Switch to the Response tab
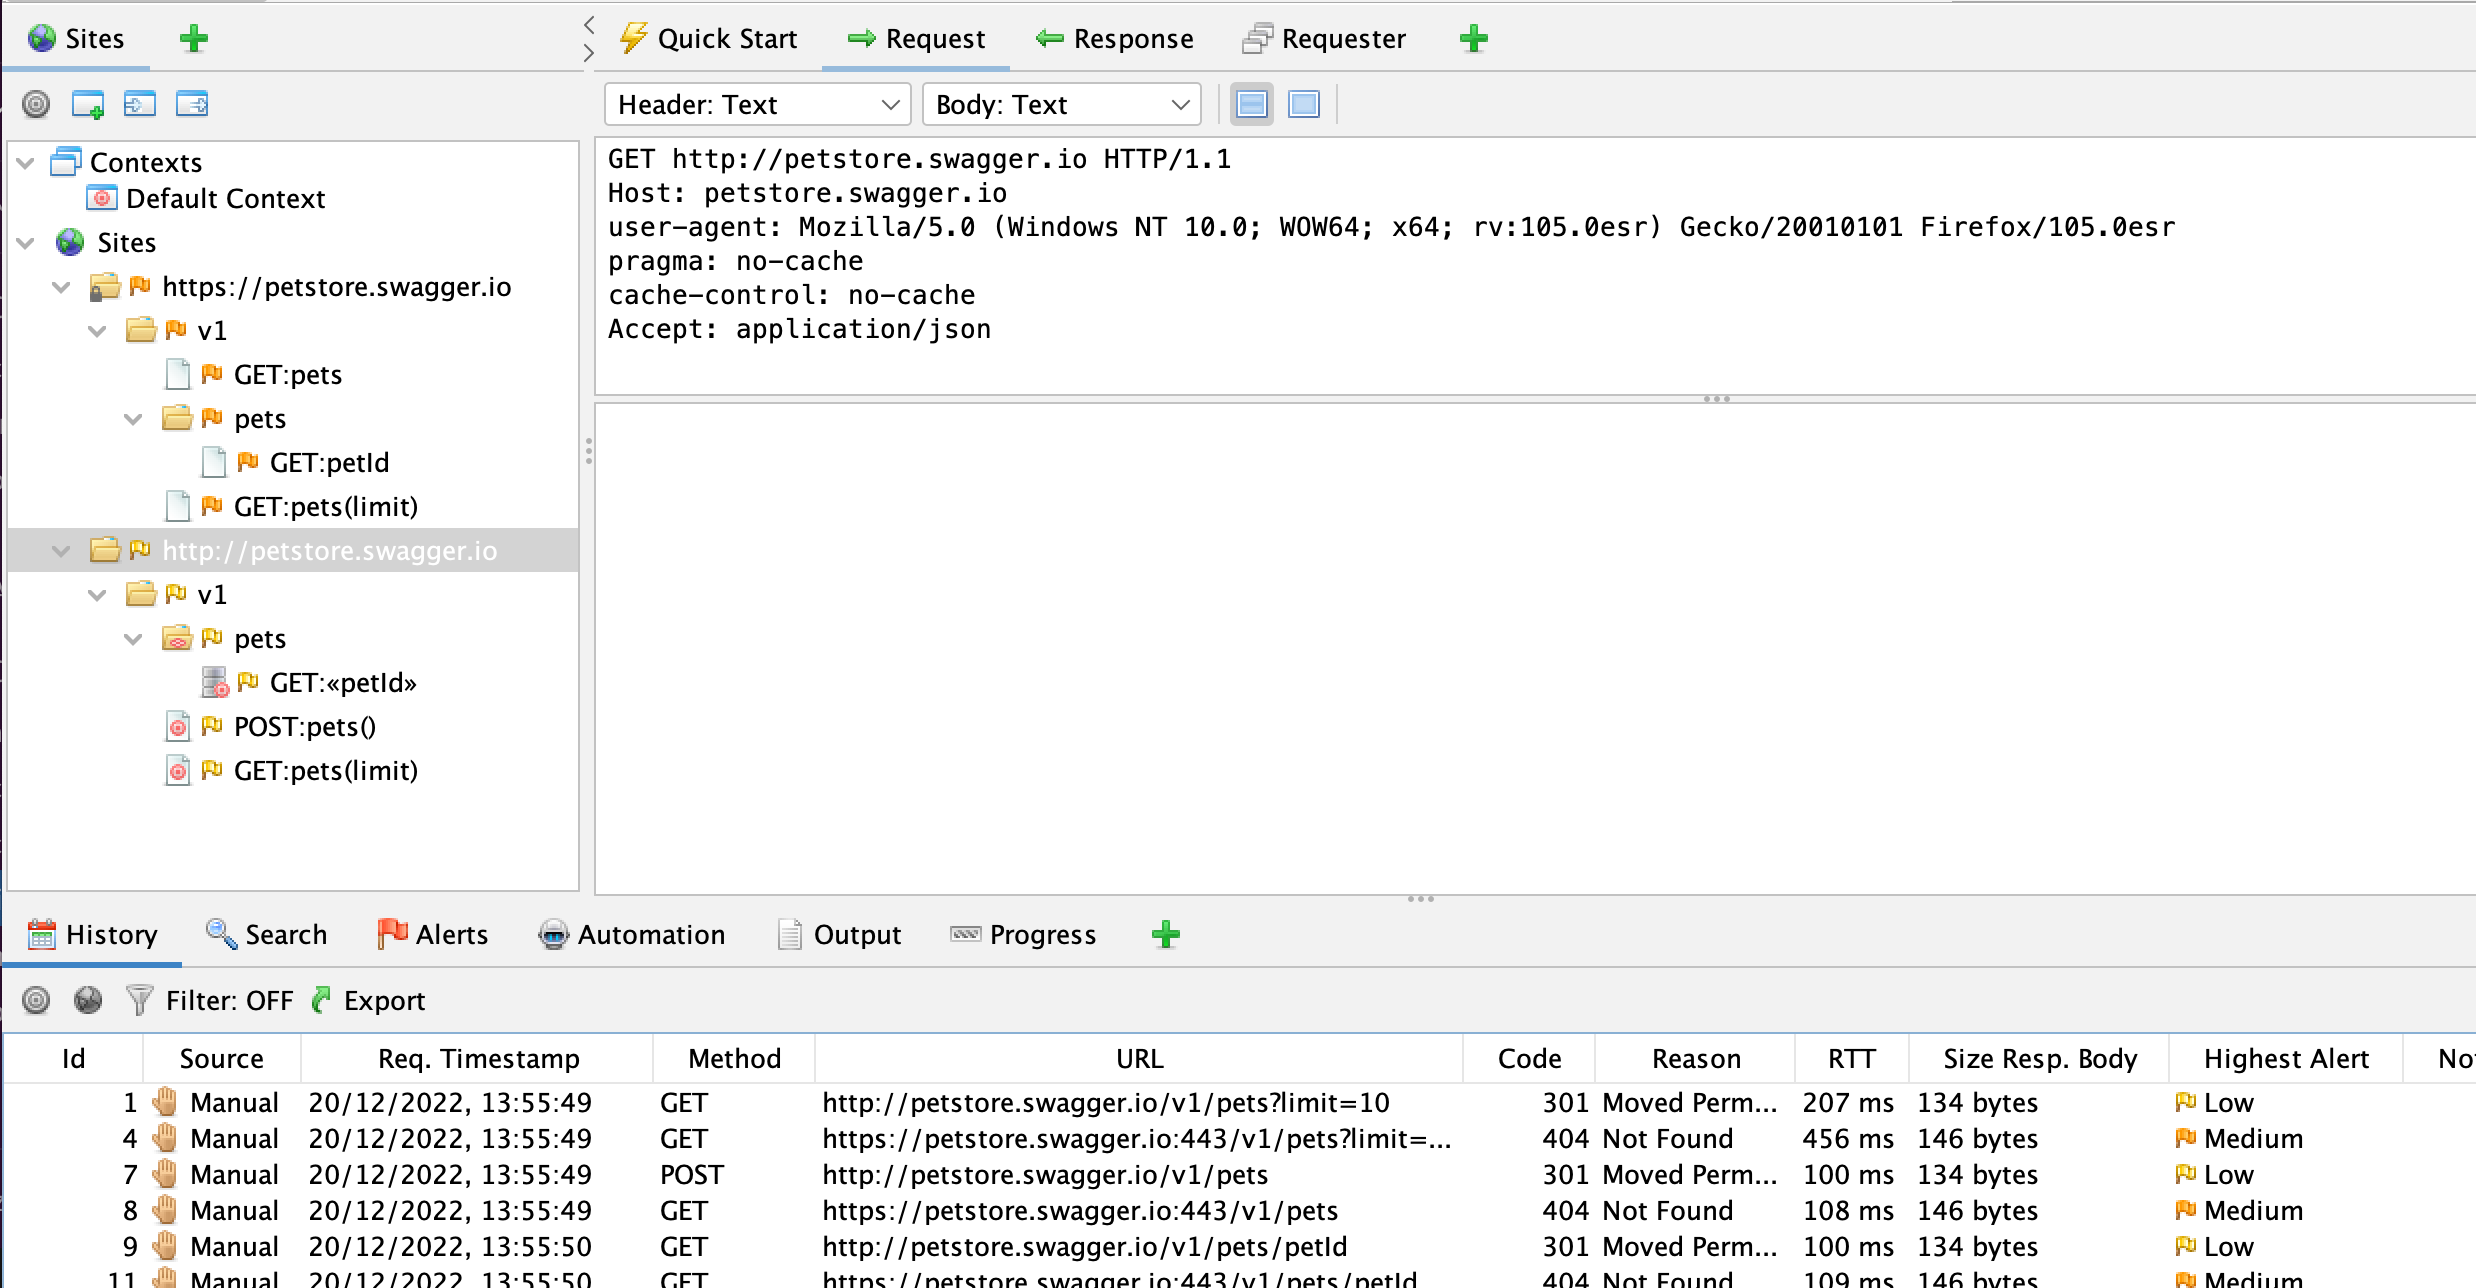Image resolution: width=2476 pixels, height=1288 pixels. tap(1115, 38)
